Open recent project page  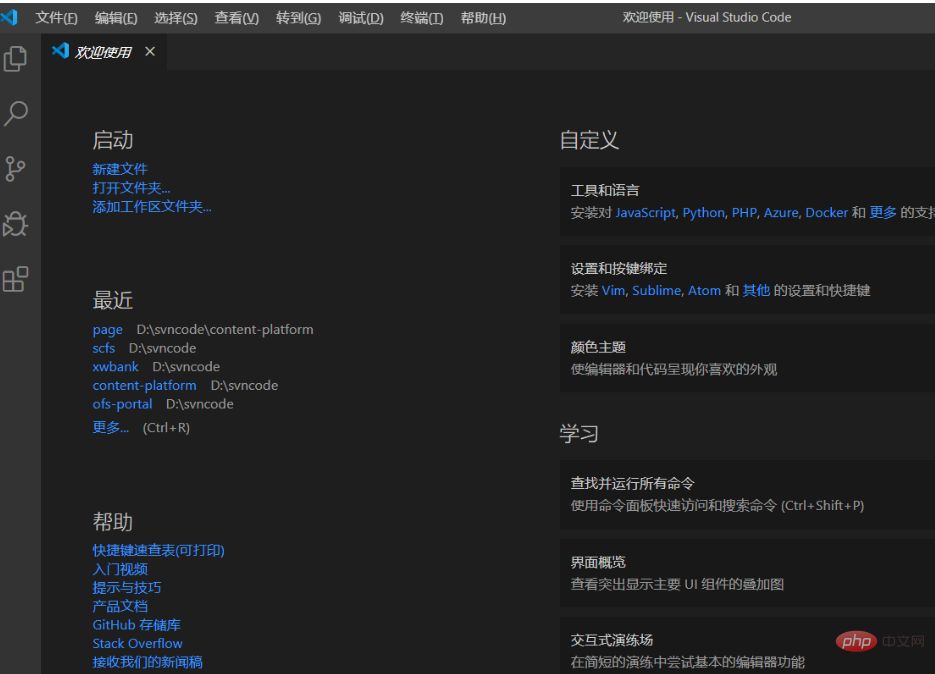pyautogui.click(x=107, y=329)
